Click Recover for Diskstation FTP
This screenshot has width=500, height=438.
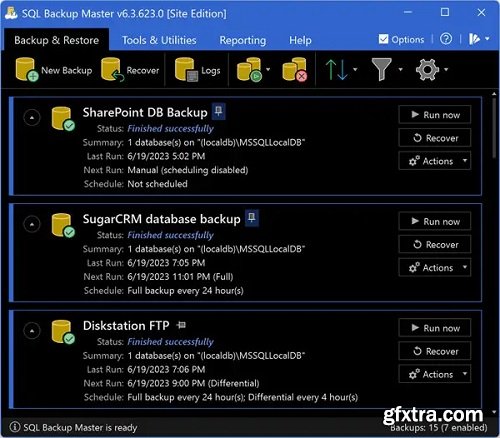pos(435,351)
